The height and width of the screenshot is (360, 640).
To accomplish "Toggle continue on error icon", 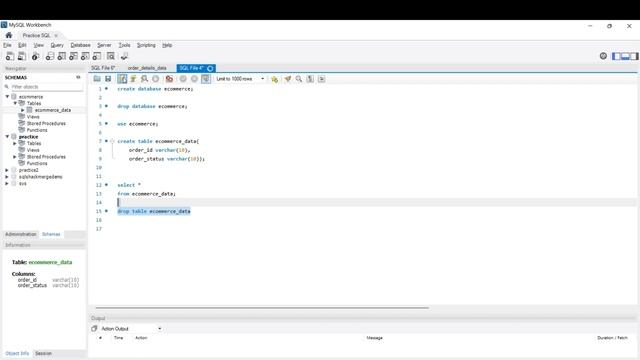I will 169,79.
